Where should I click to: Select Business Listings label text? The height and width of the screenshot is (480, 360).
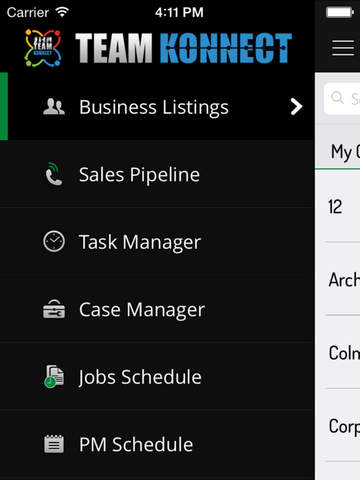154,108
